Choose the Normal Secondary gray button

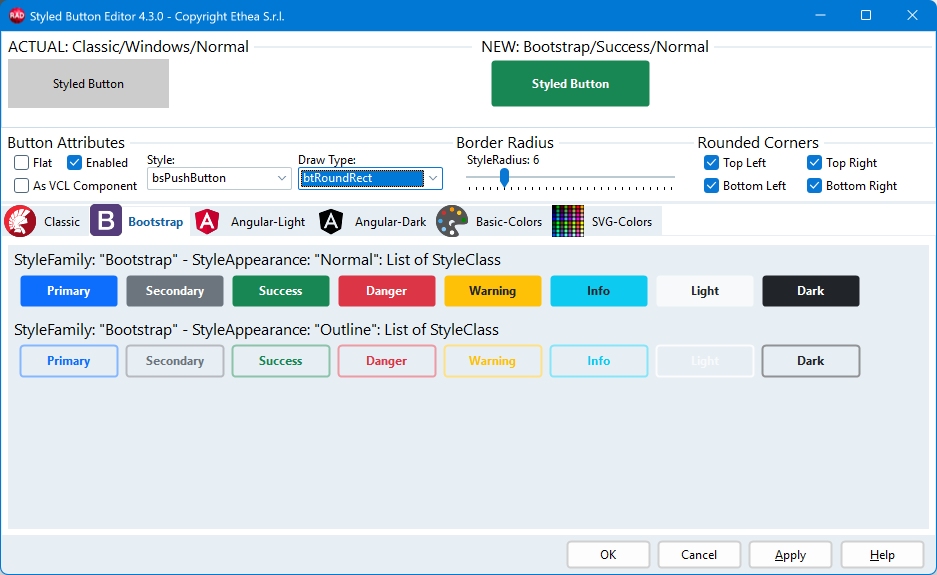coord(174,291)
